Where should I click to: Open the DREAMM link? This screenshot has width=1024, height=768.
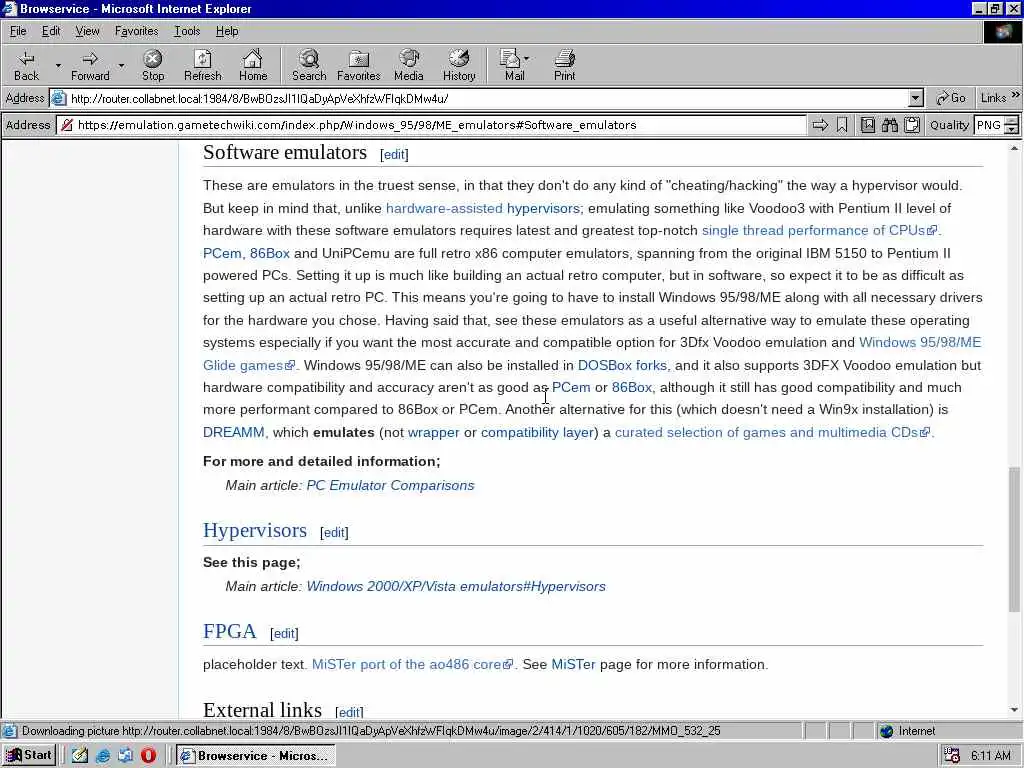[x=234, y=432]
